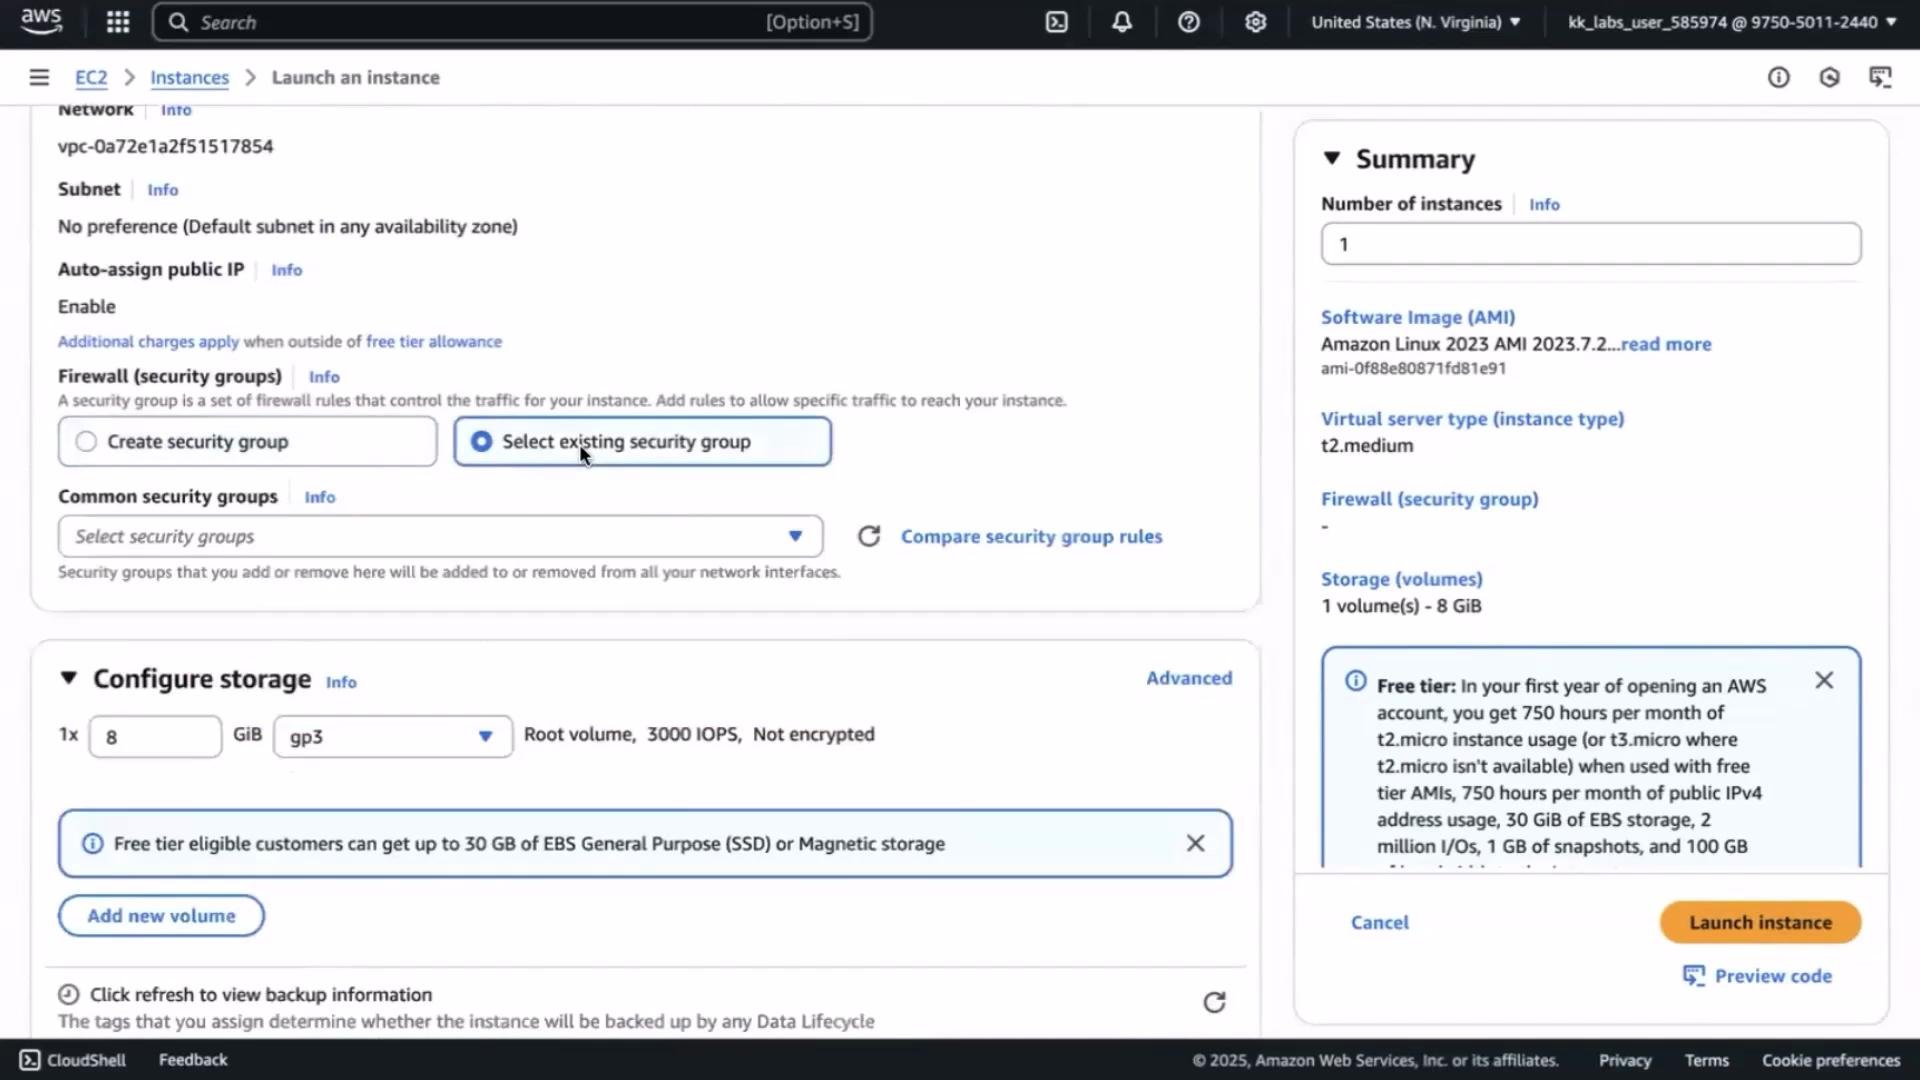Open the gp3 volume type dropdown
This screenshot has height=1080, width=1920.
pyautogui.click(x=392, y=736)
